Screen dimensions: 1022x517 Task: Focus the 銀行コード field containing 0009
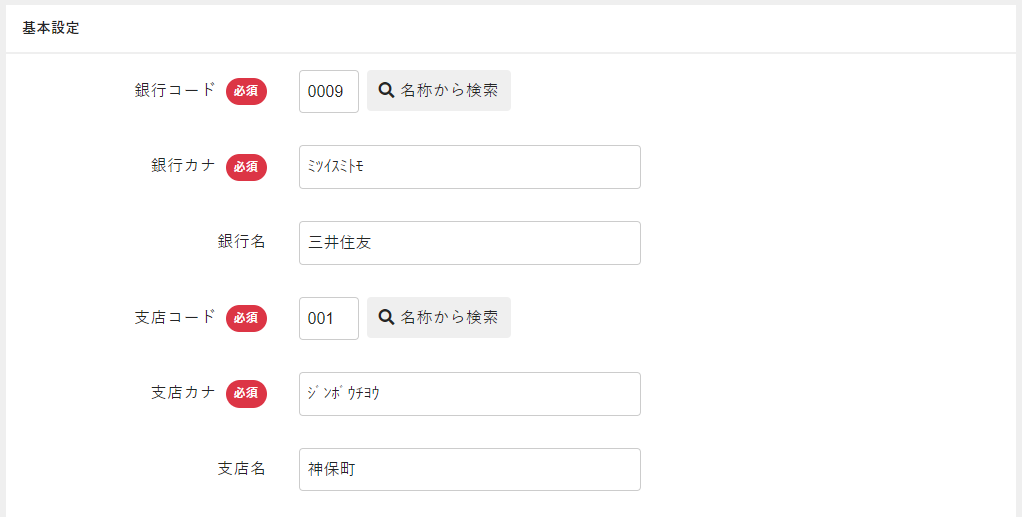(328, 91)
